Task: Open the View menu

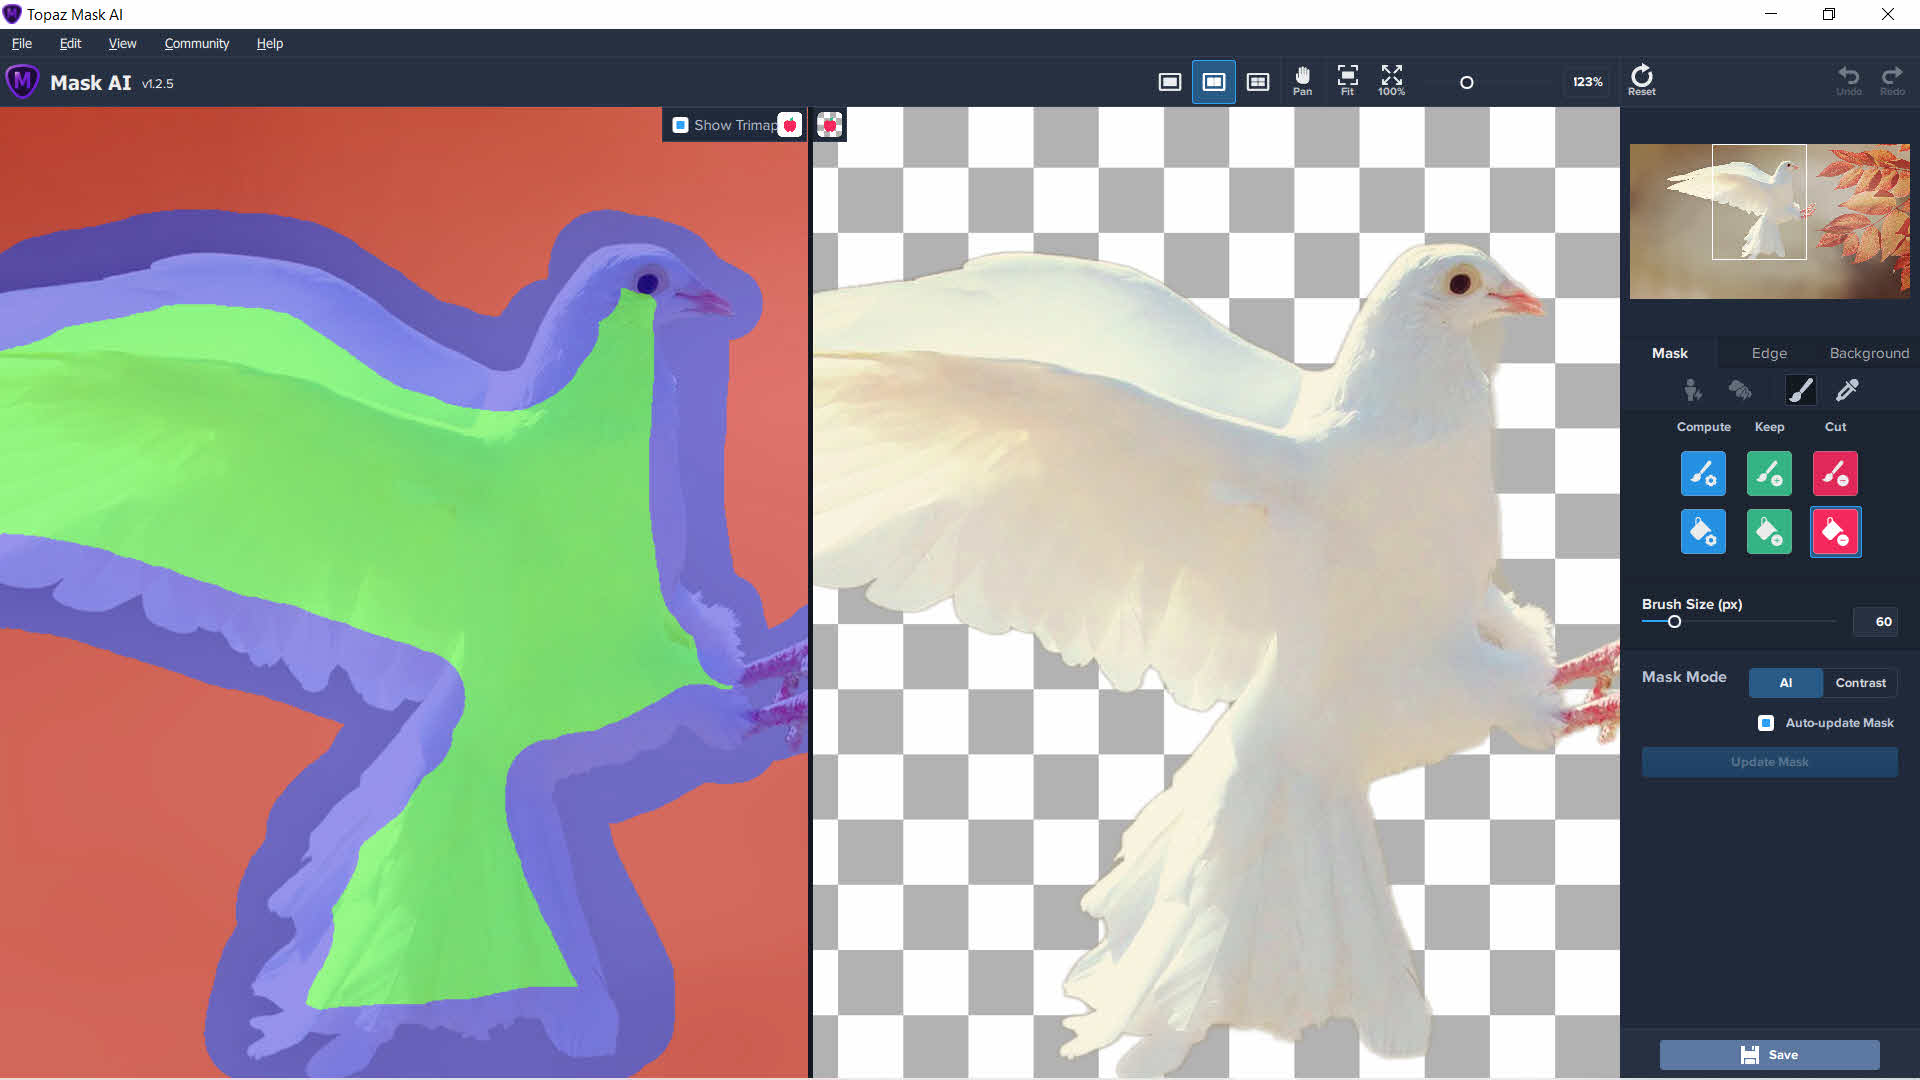Action: pyautogui.click(x=122, y=43)
